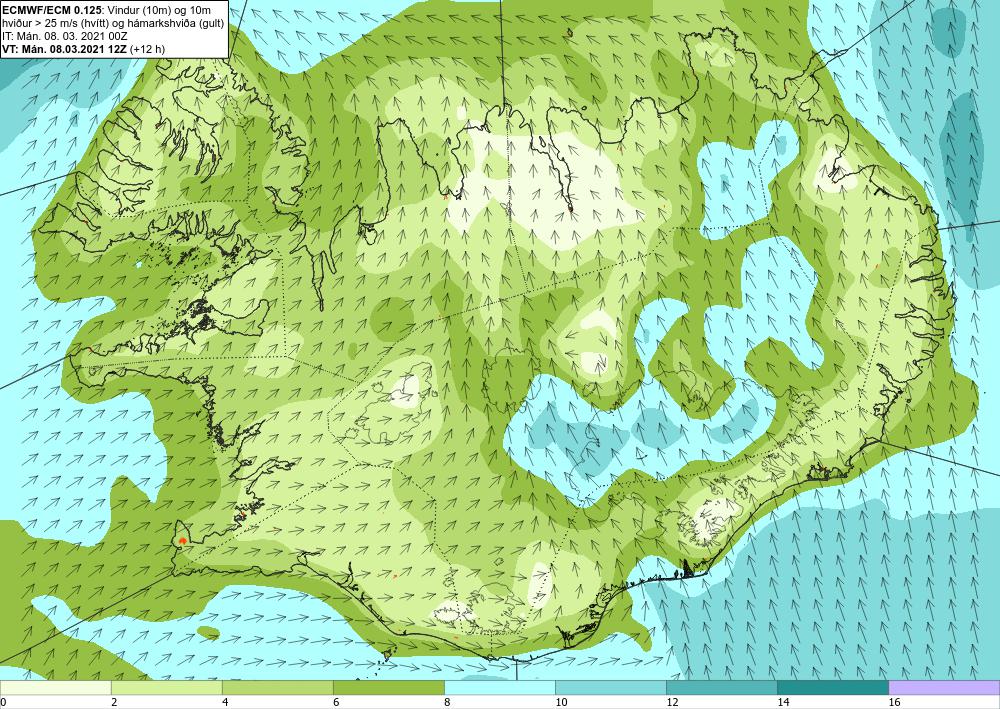
Task: Pick the teal 12–14 m/s legend swatch
Action: coord(722,687)
